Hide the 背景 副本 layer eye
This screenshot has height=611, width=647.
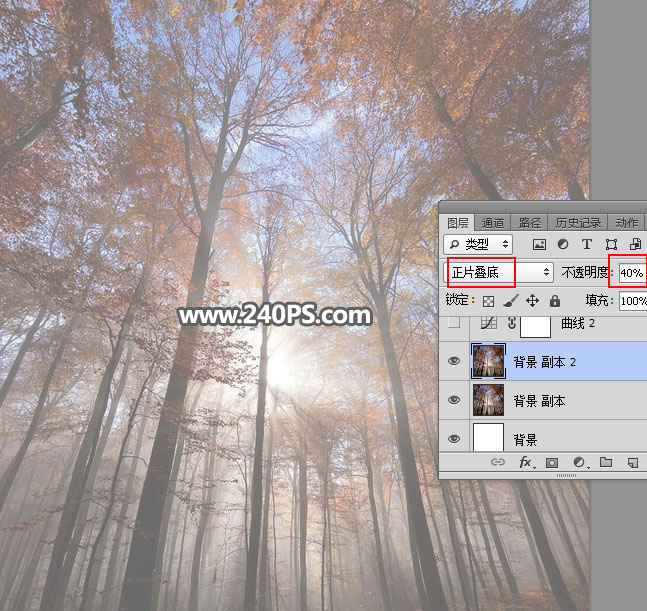tap(454, 400)
